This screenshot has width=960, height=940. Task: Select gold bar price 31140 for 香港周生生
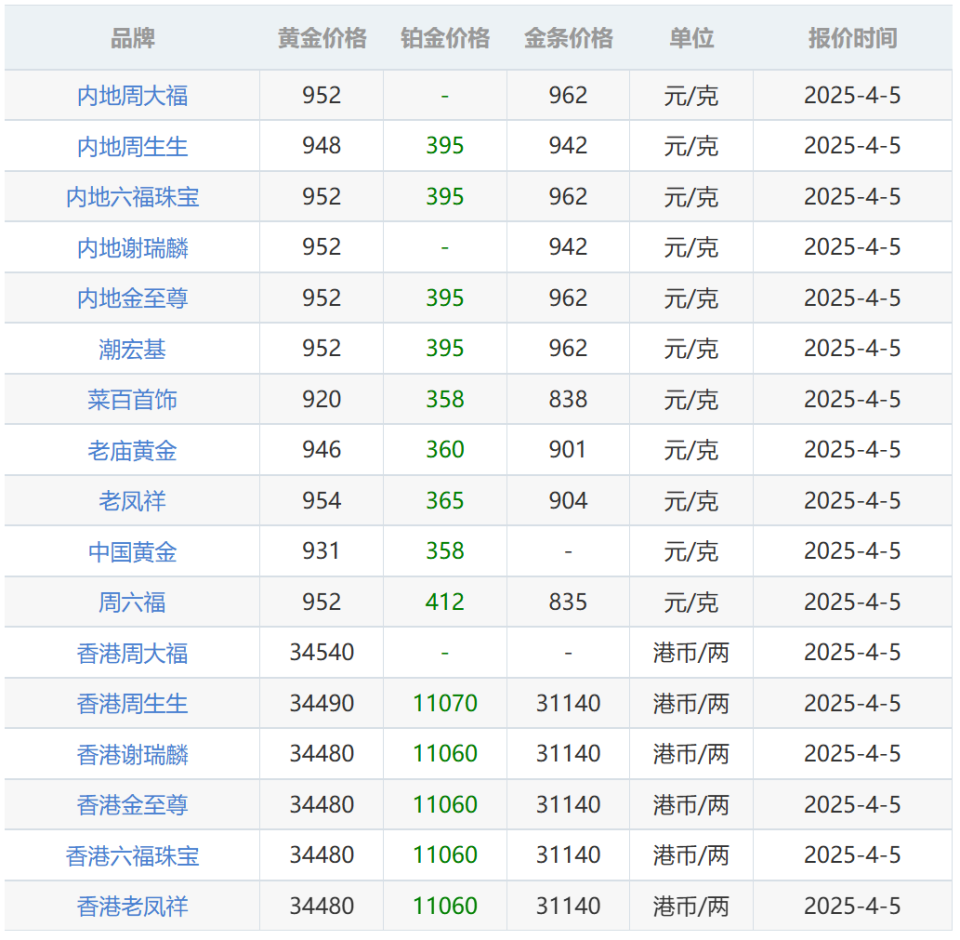tap(568, 703)
